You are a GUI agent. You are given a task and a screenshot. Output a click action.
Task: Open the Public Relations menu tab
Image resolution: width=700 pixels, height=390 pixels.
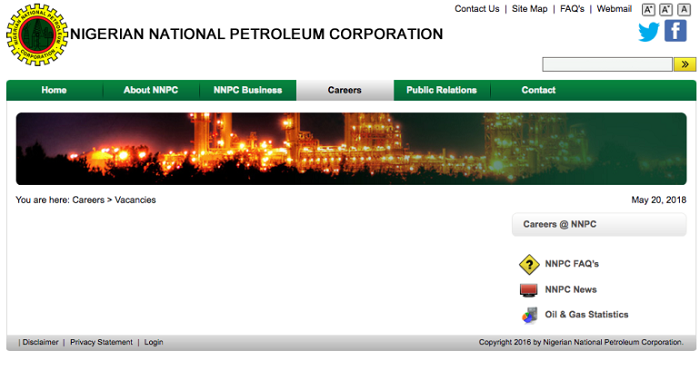442,90
